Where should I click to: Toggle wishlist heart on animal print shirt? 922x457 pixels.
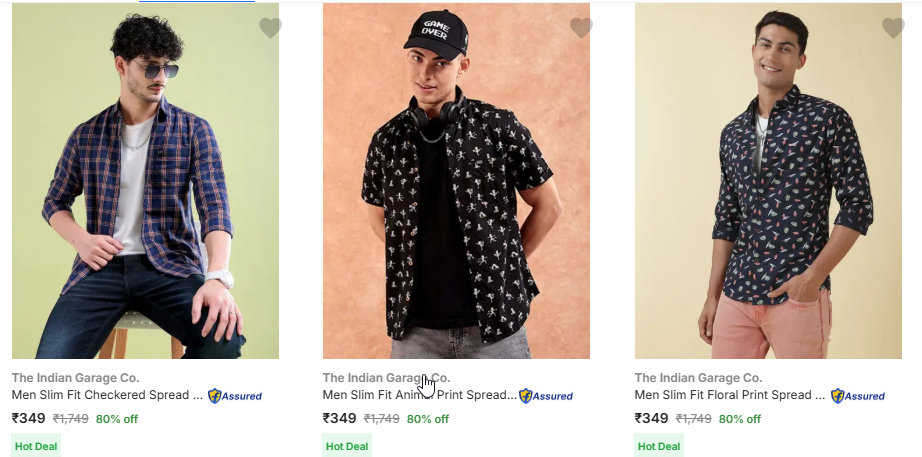(581, 28)
